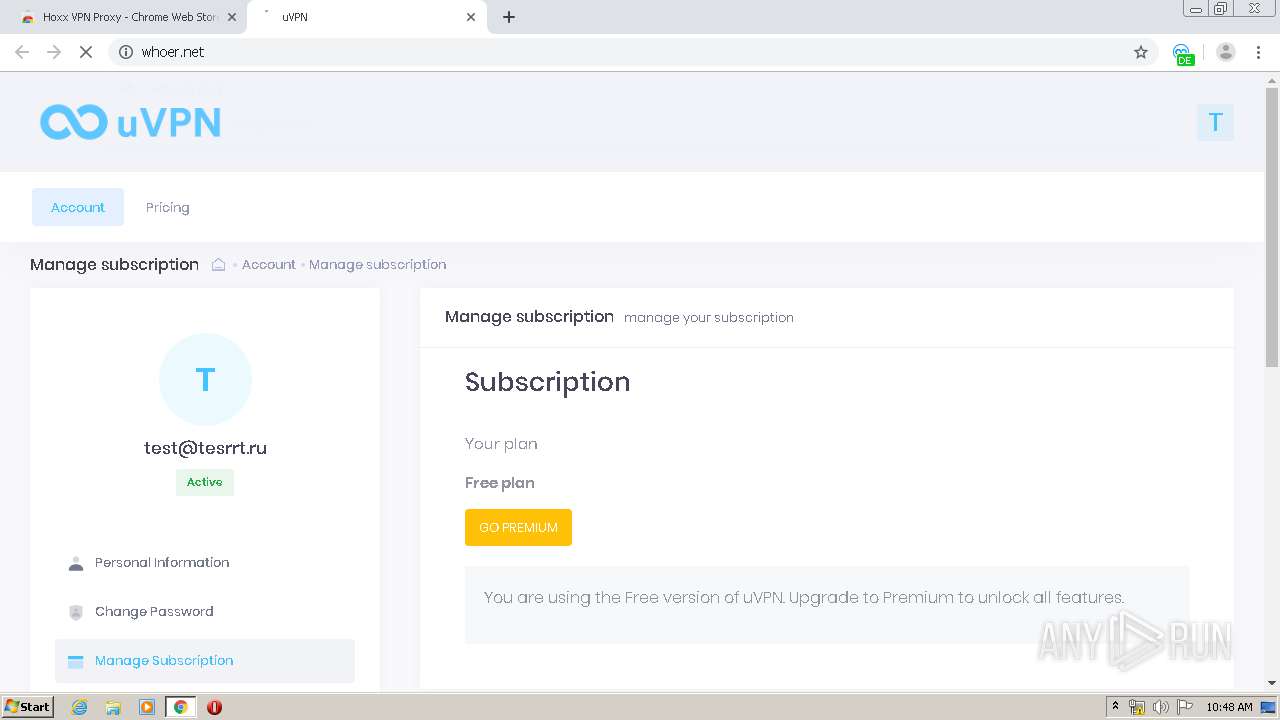Click the GO PREMIUM button
The height and width of the screenshot is (720, 1280).
click(518, 528)
